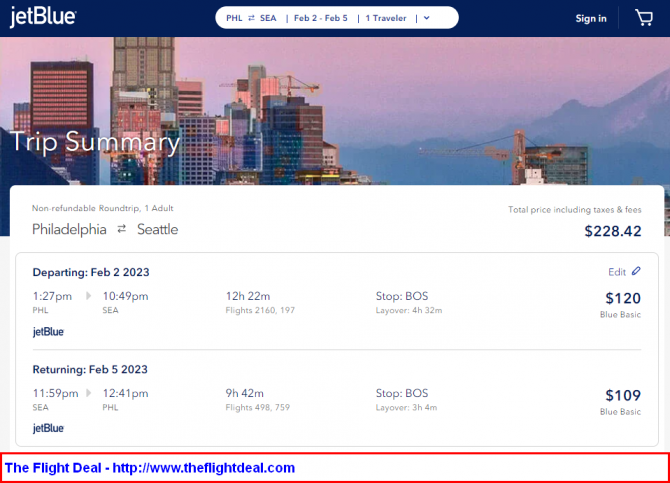The image size is (670, 483).
Task: Open the shopping cart icon
Action: click(x=644, y=18)
